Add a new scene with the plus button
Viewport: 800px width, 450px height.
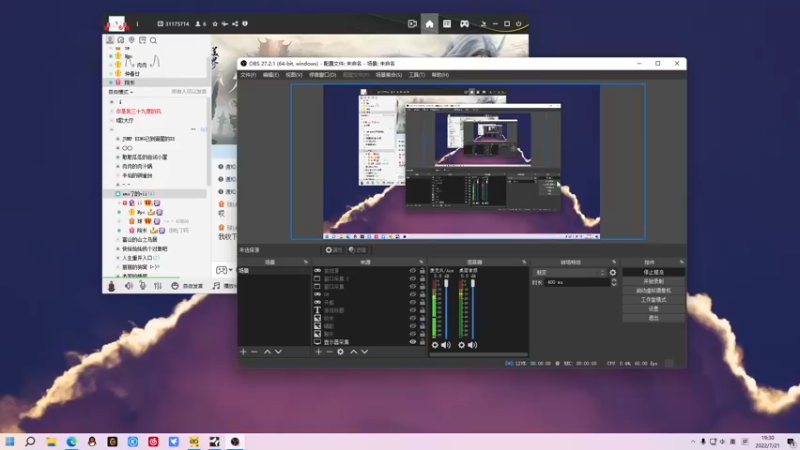243,352
